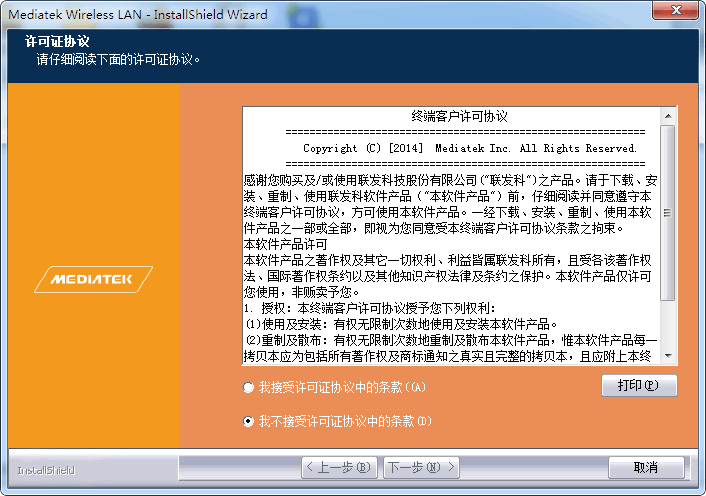Click the line starting (2)重制及散布
The height and width of the screenshot is (496, 706).
click(451, 340)
